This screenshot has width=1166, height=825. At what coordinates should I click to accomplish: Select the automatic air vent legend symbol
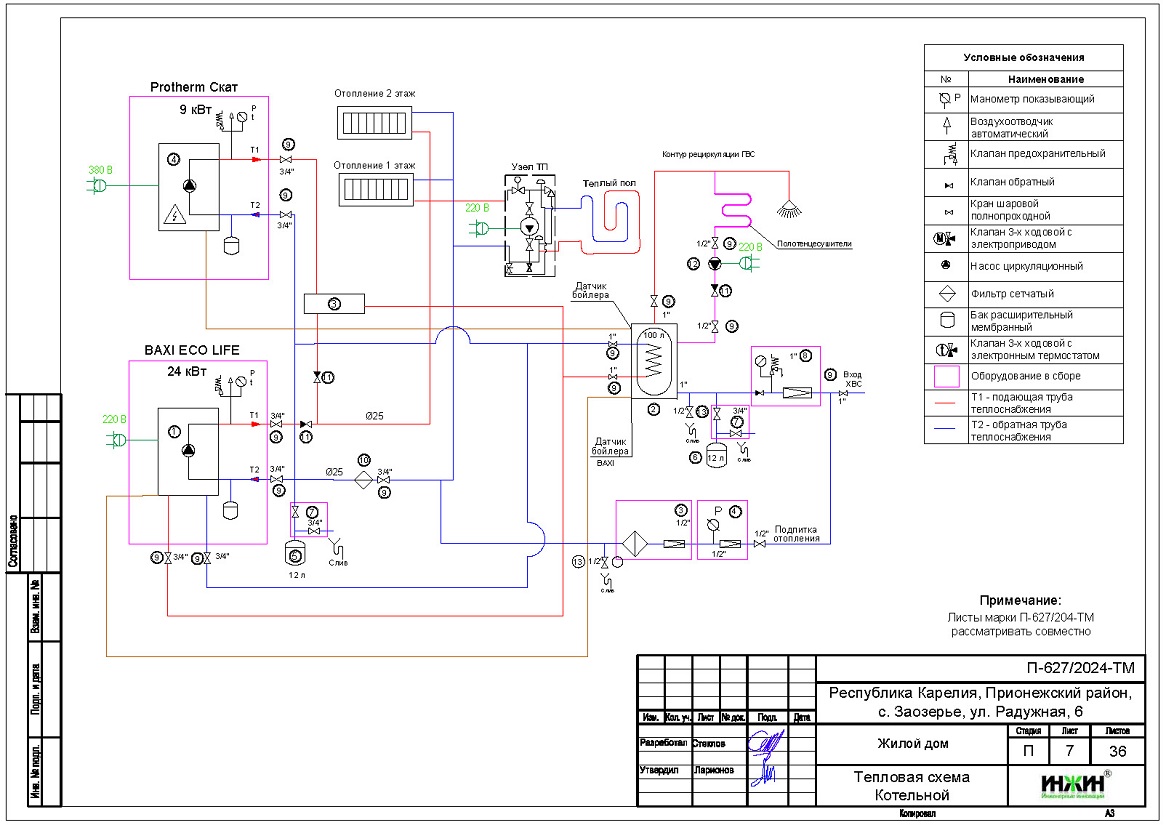click(x=945, y=127)
